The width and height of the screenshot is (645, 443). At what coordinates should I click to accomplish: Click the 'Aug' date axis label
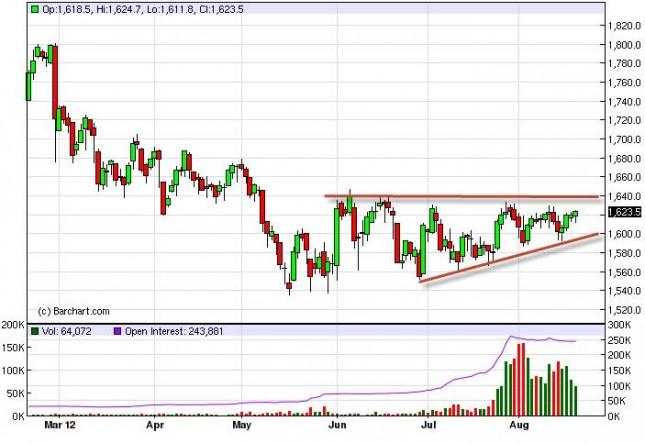tap(519, 425)
